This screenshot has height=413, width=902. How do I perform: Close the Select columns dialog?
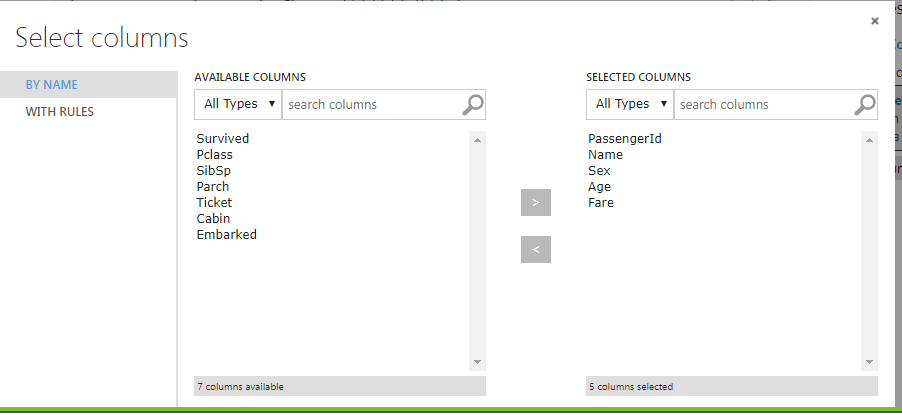click(875, 20)
